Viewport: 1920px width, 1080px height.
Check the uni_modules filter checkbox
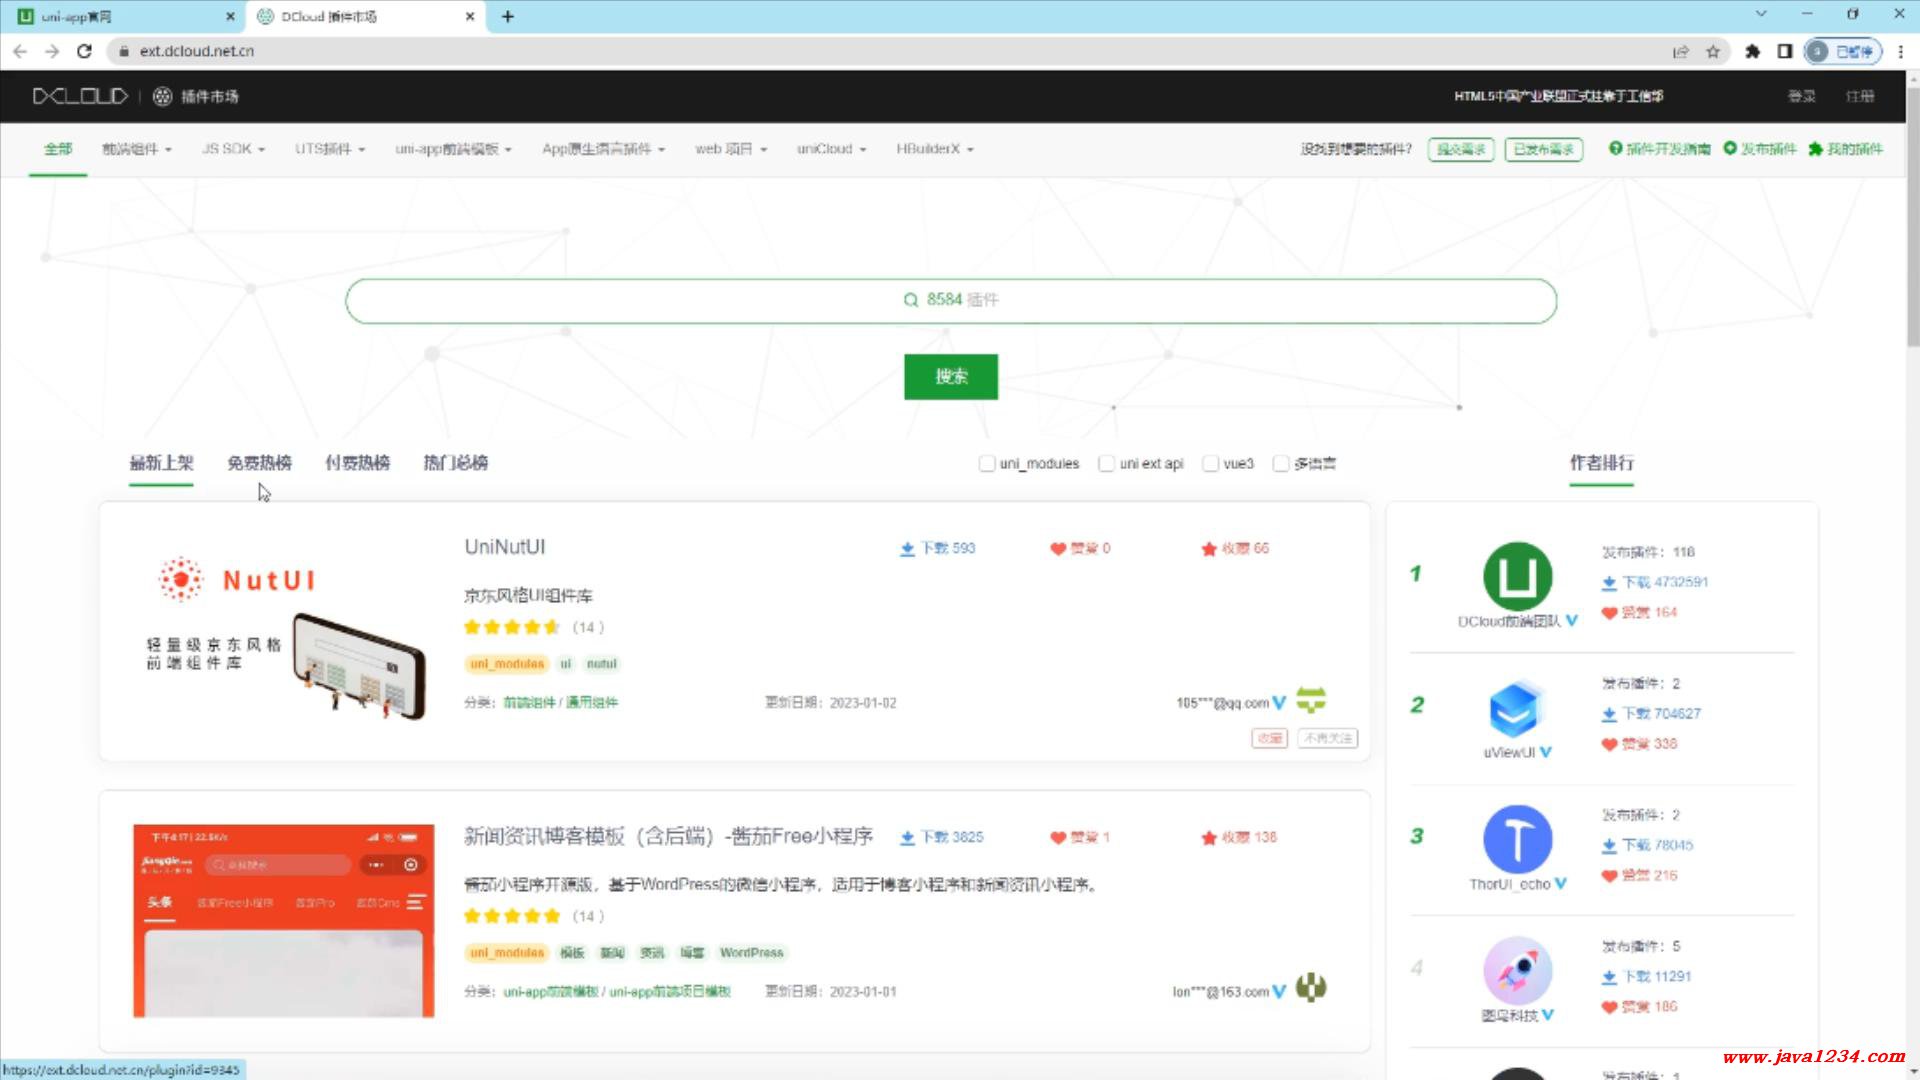[x=987, y=463]
